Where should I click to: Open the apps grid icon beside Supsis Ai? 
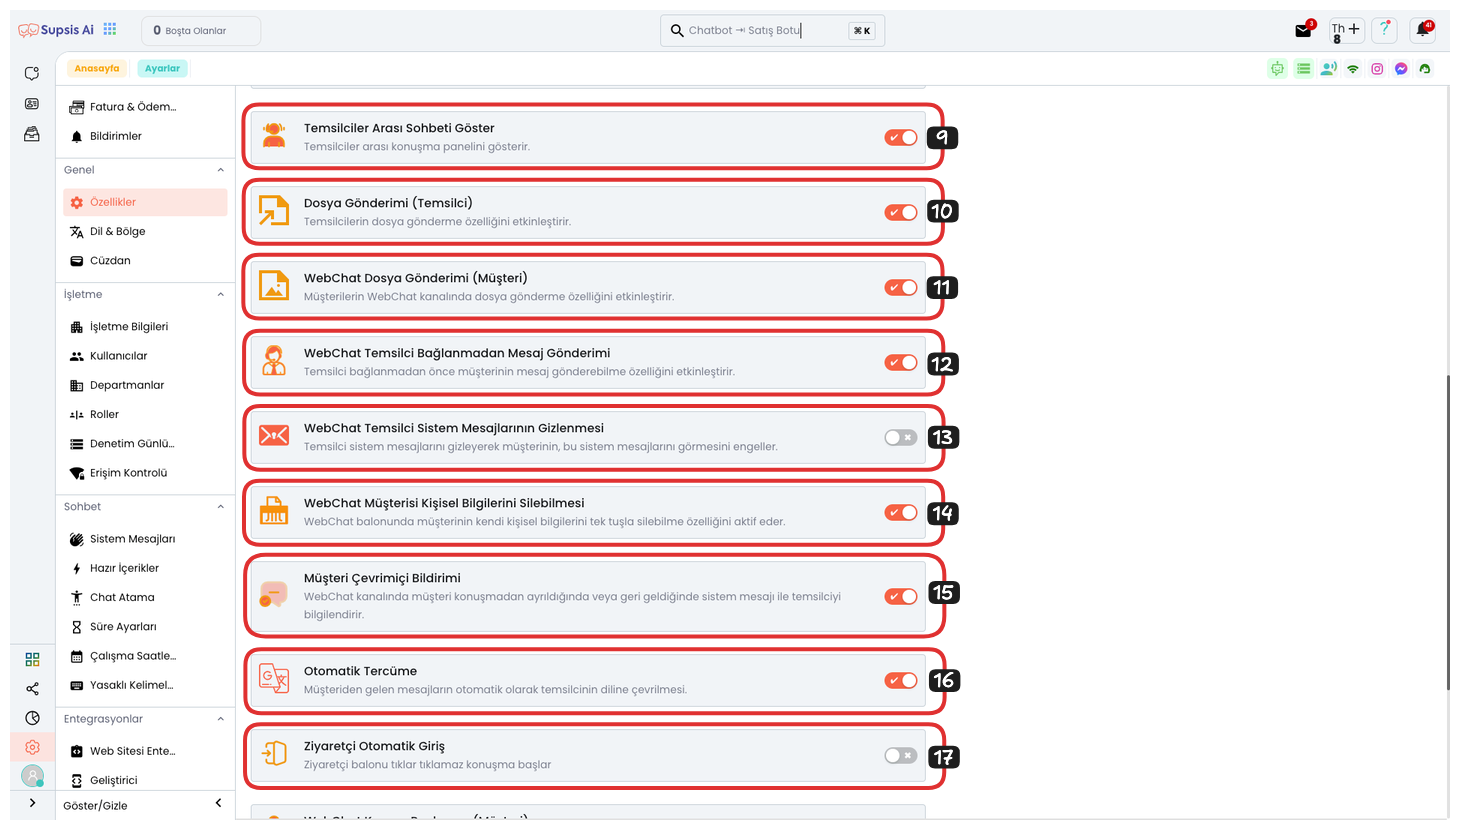(x=110, y=30)
